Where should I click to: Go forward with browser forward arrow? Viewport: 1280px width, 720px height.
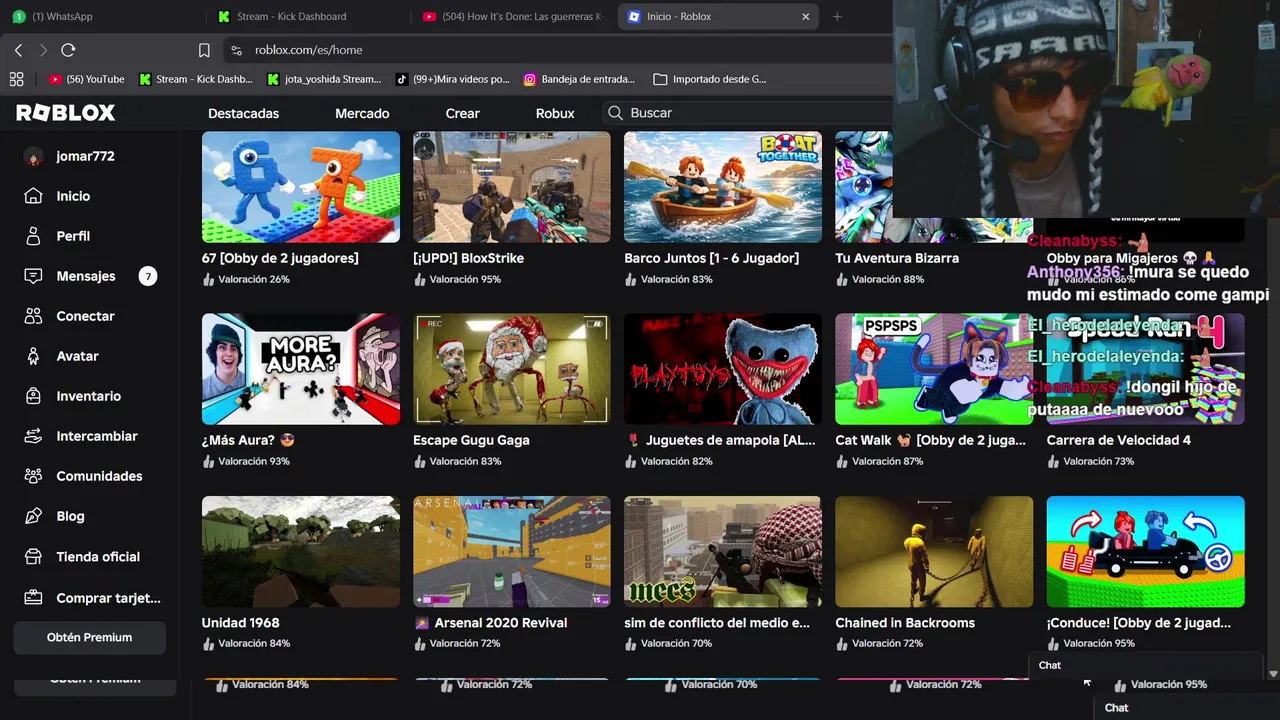pos(43,50)
